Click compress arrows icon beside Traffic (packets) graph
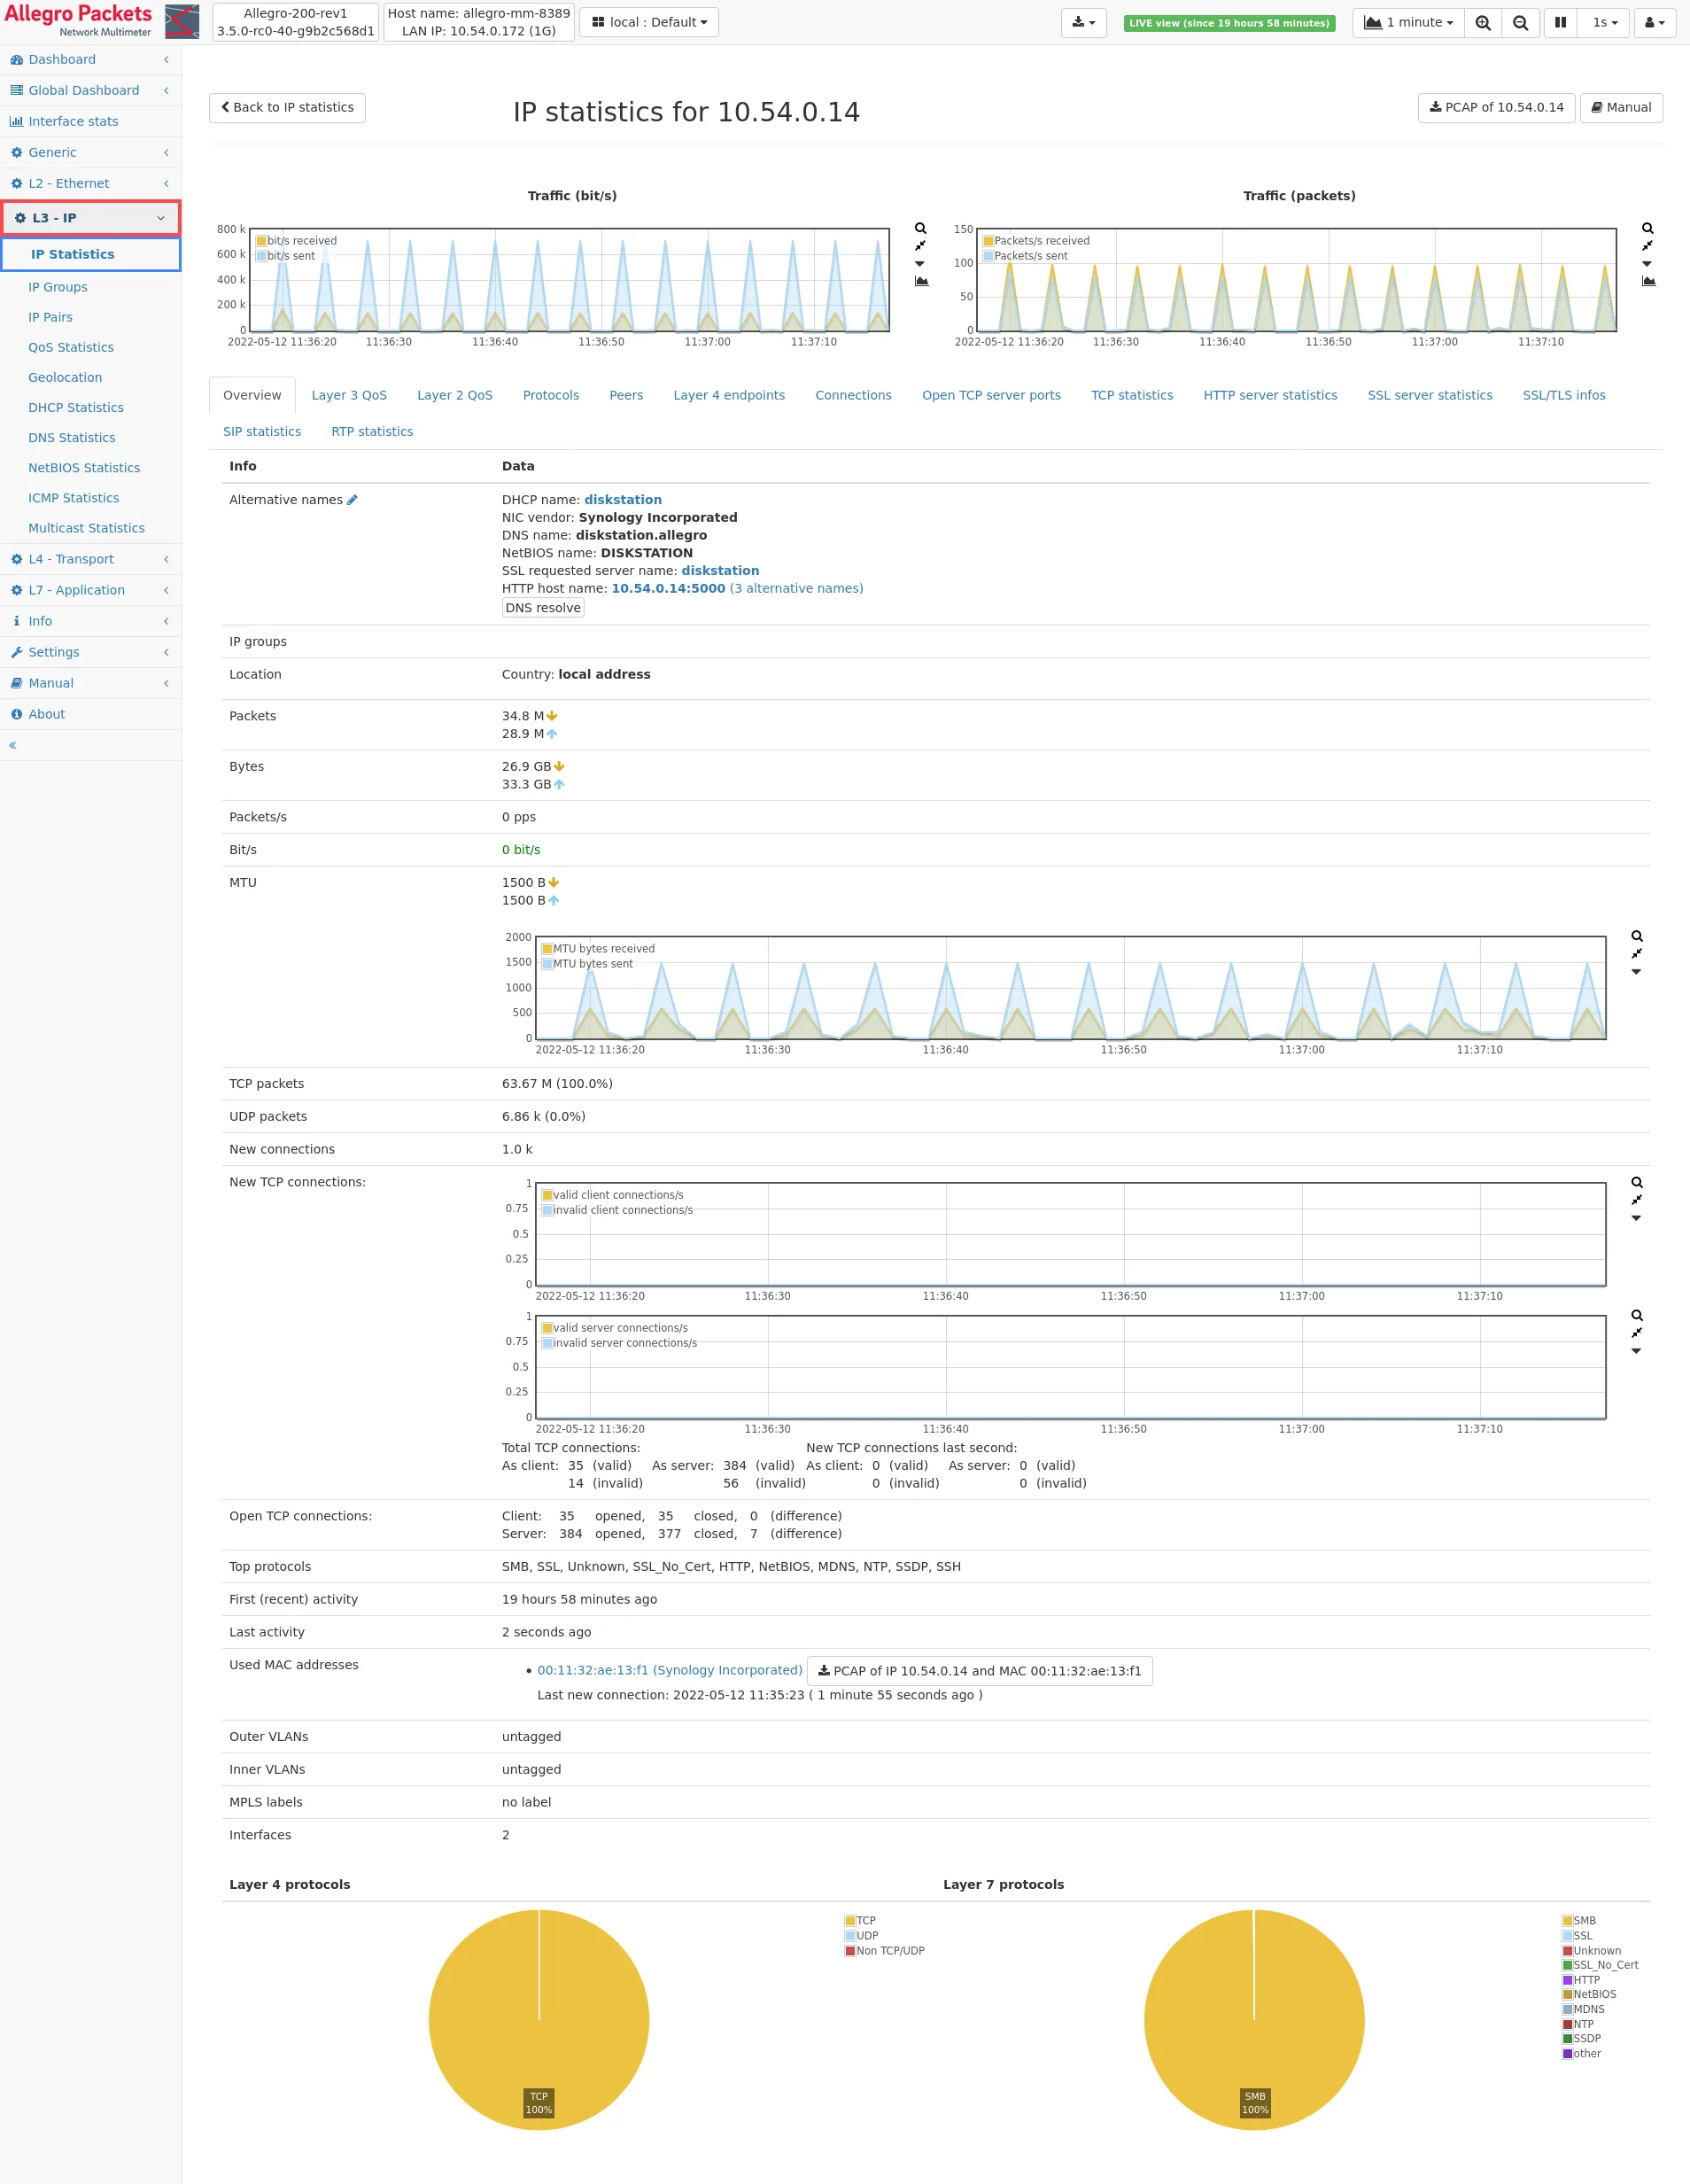Image resolution: width=1690 pixels, height=2184 pixels. [x=1647, y=246]
